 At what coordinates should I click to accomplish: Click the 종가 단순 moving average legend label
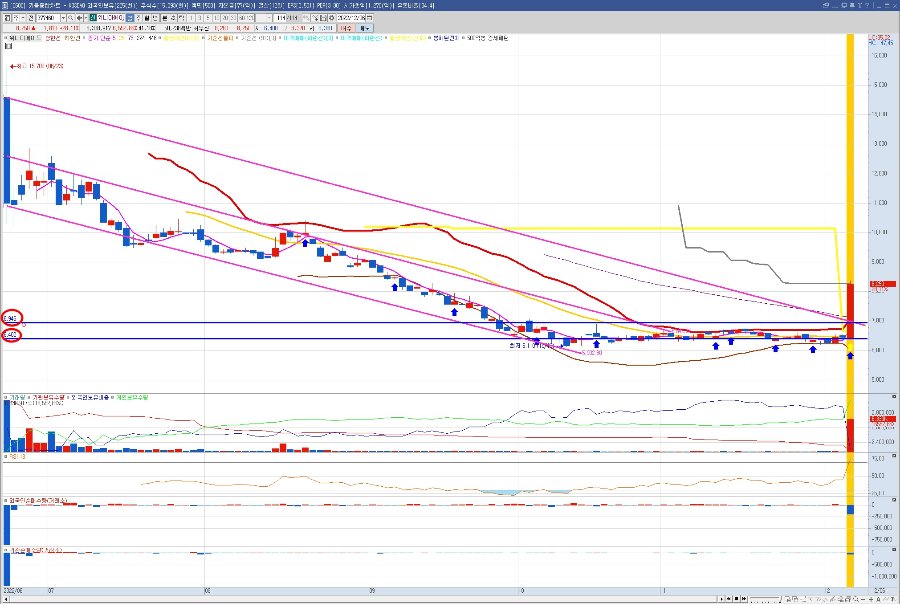pyautogui.click(x=100, y=38)
